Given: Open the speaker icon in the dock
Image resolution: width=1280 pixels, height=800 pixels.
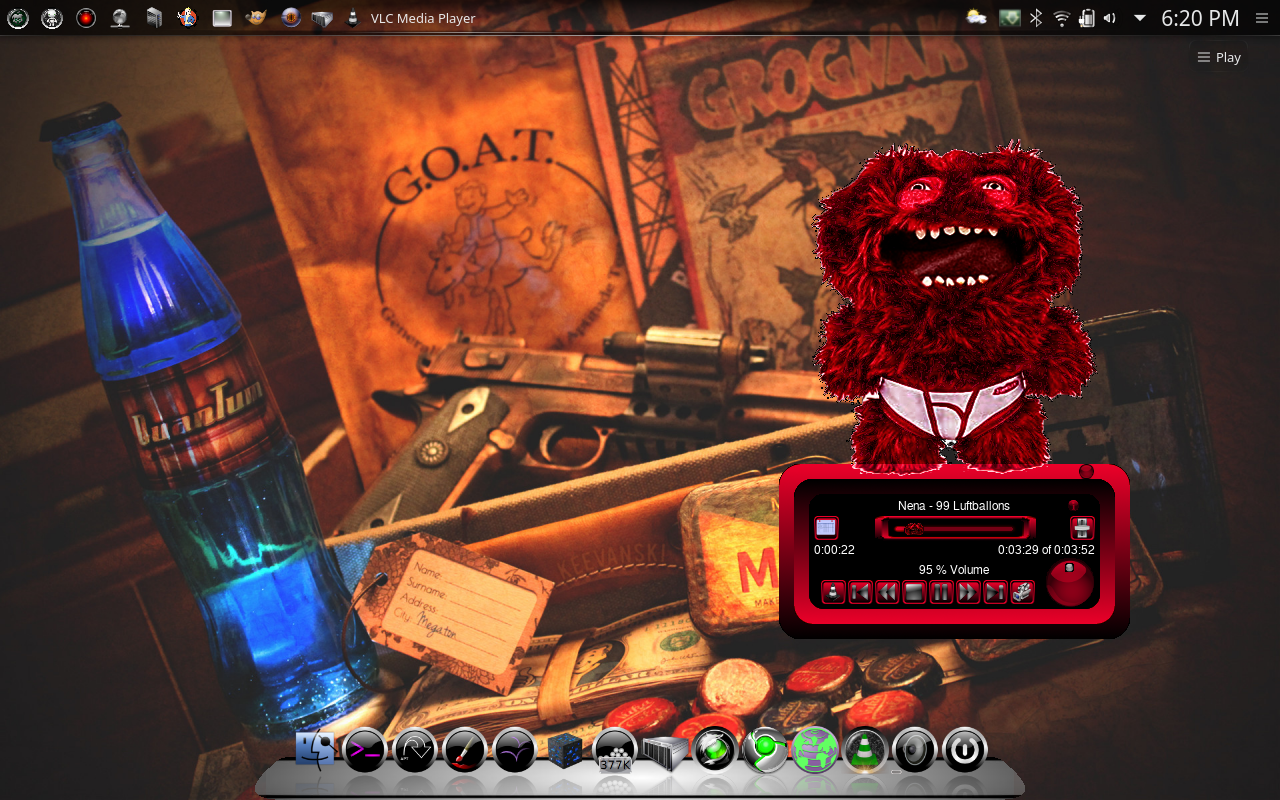Looking at the screenshot, I should coord(915,750).
